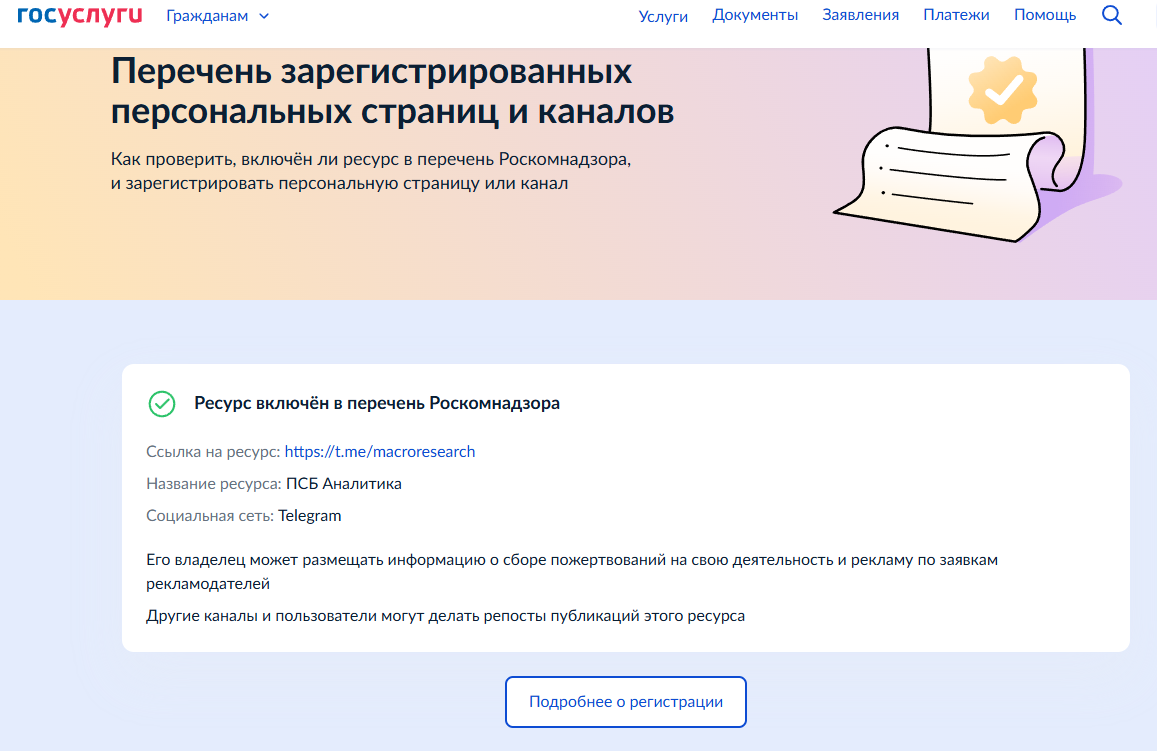
Task: Click the resource name ПСБ Аналитика
Action: (x=344, y=484)
